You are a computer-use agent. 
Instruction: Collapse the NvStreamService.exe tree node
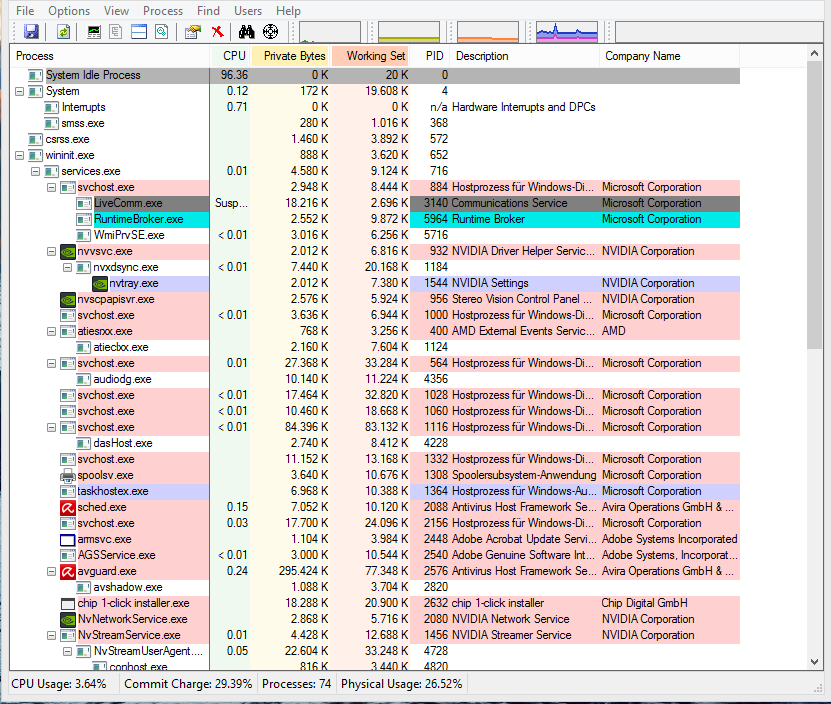pyautogui.click(x=51, y=635)
